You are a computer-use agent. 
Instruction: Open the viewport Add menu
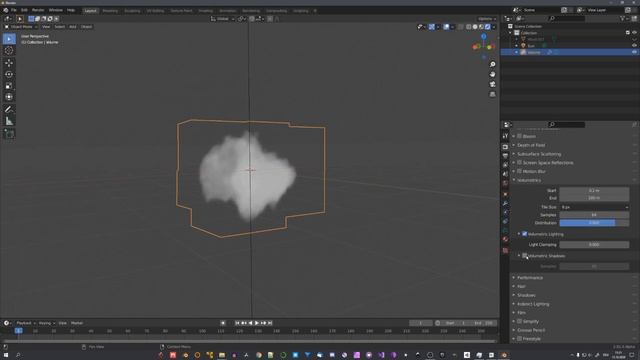pos(73,27)
